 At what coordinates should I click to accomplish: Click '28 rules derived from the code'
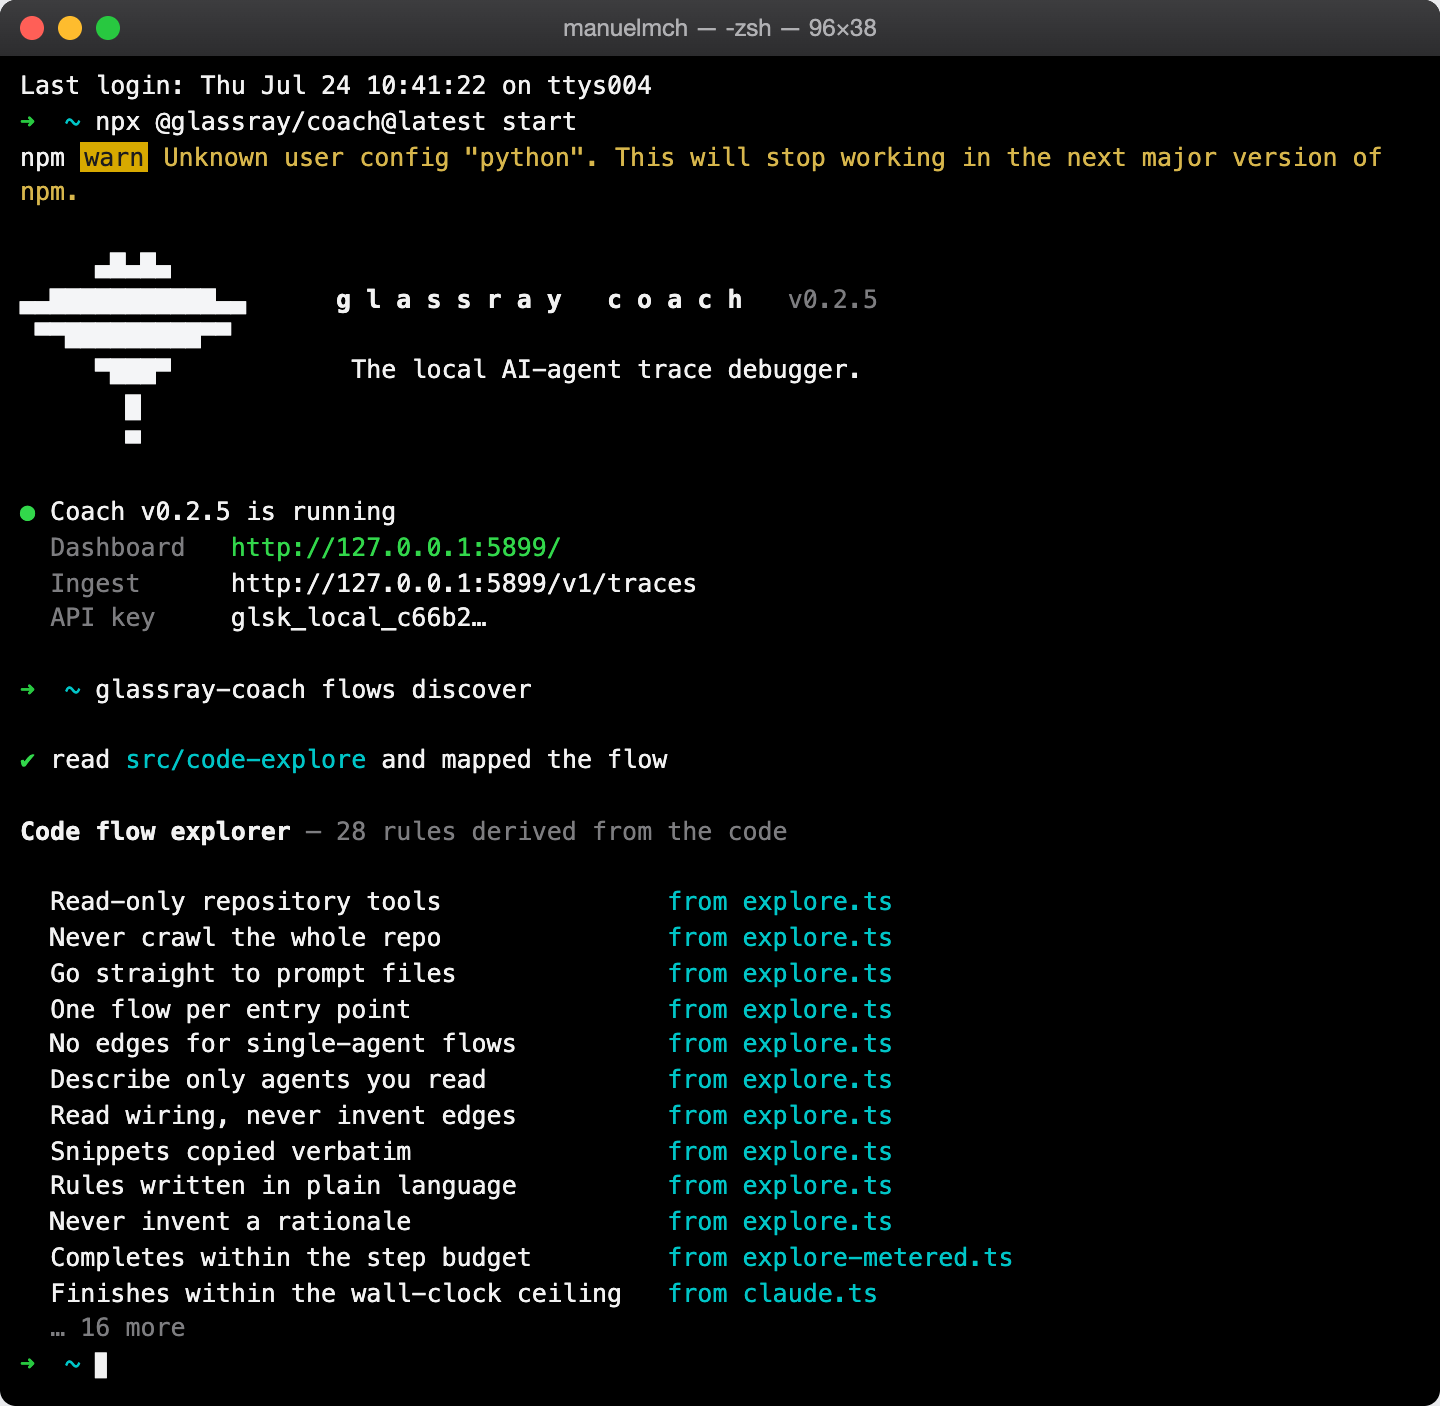561,831
